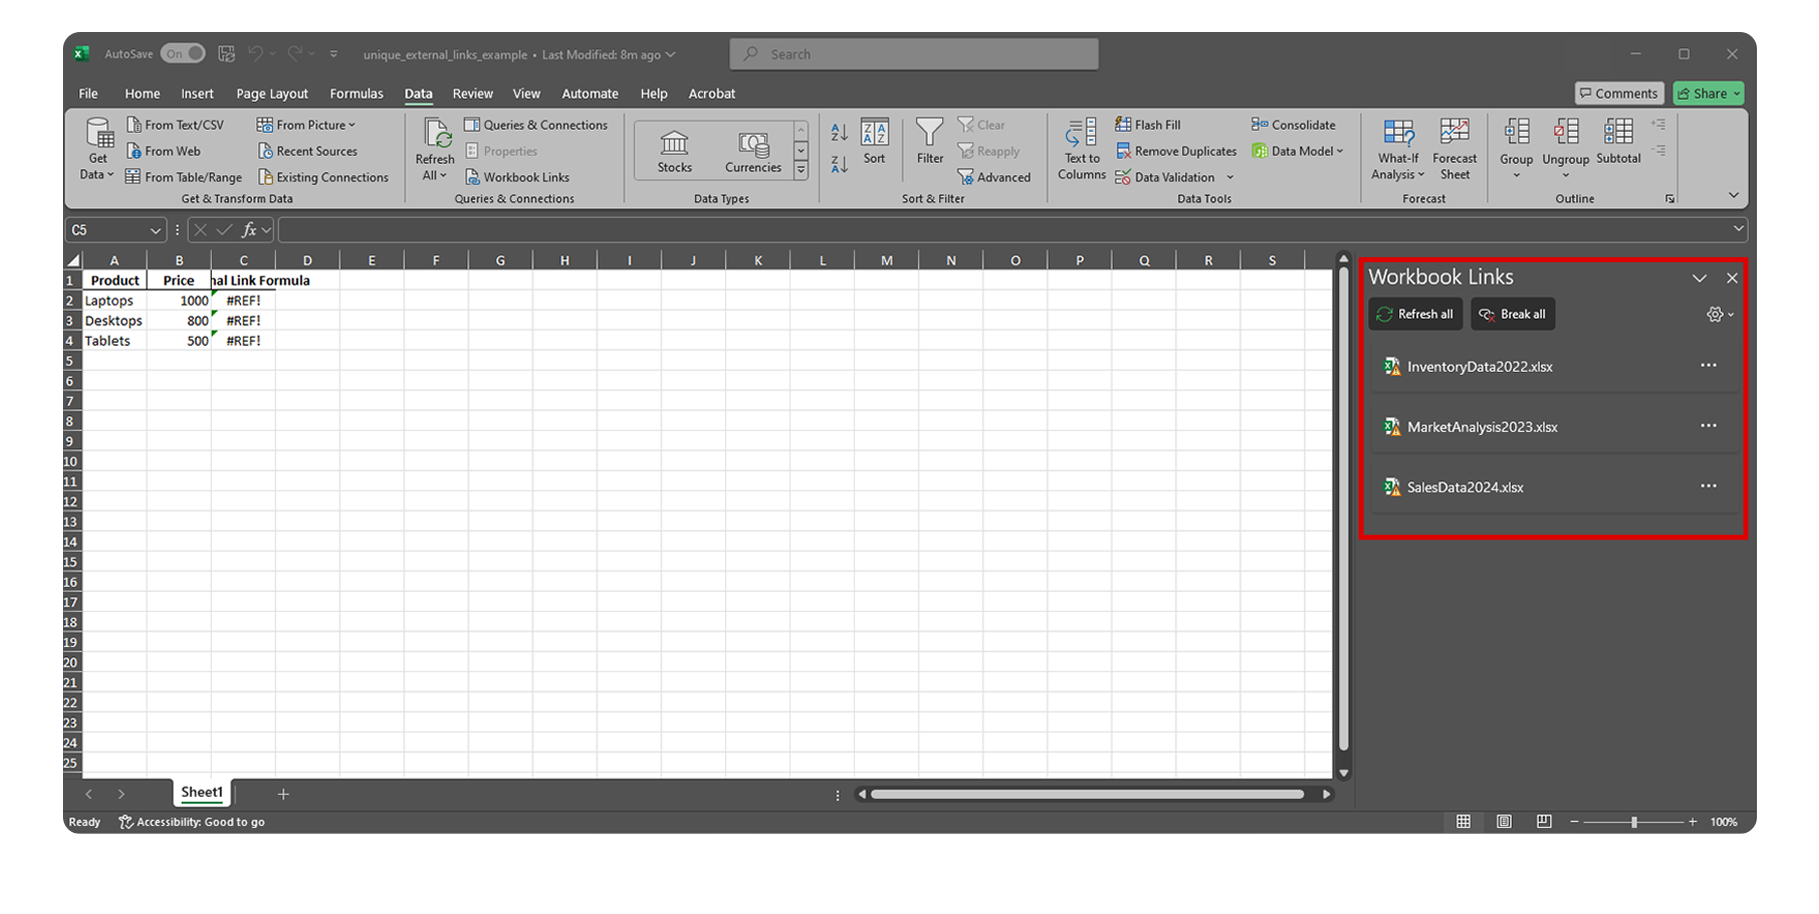Open options menu for SalesData2024.xlsx link
This screenshot has height=914, width=1819.
click(x=1710, y=487)
